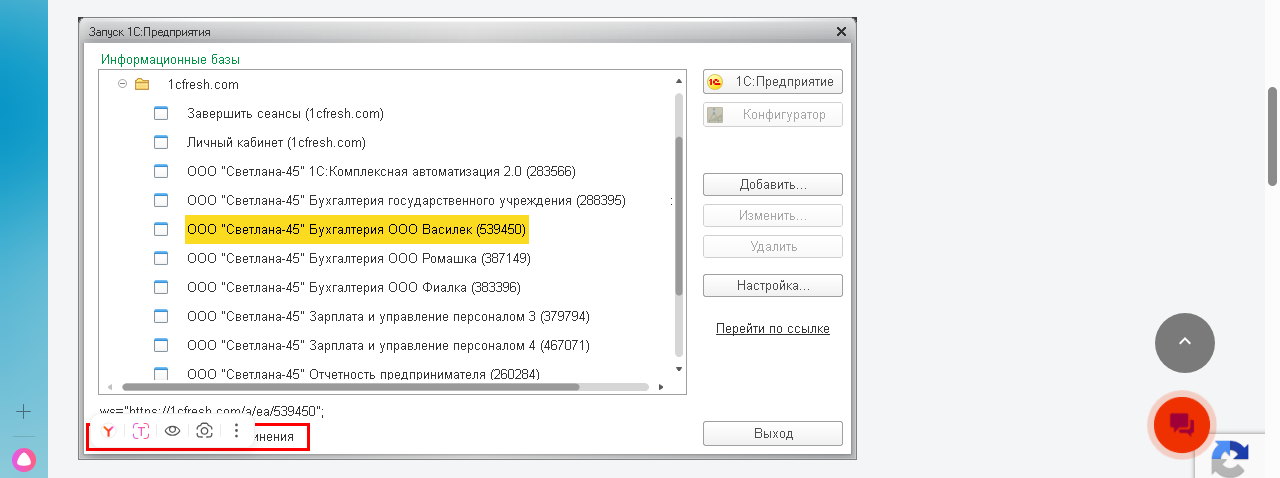The width and height of the screenshot is (1280, 478).
Task: Collapse the 1cfresh.com folder tree node
Action: tap(122, 84)
